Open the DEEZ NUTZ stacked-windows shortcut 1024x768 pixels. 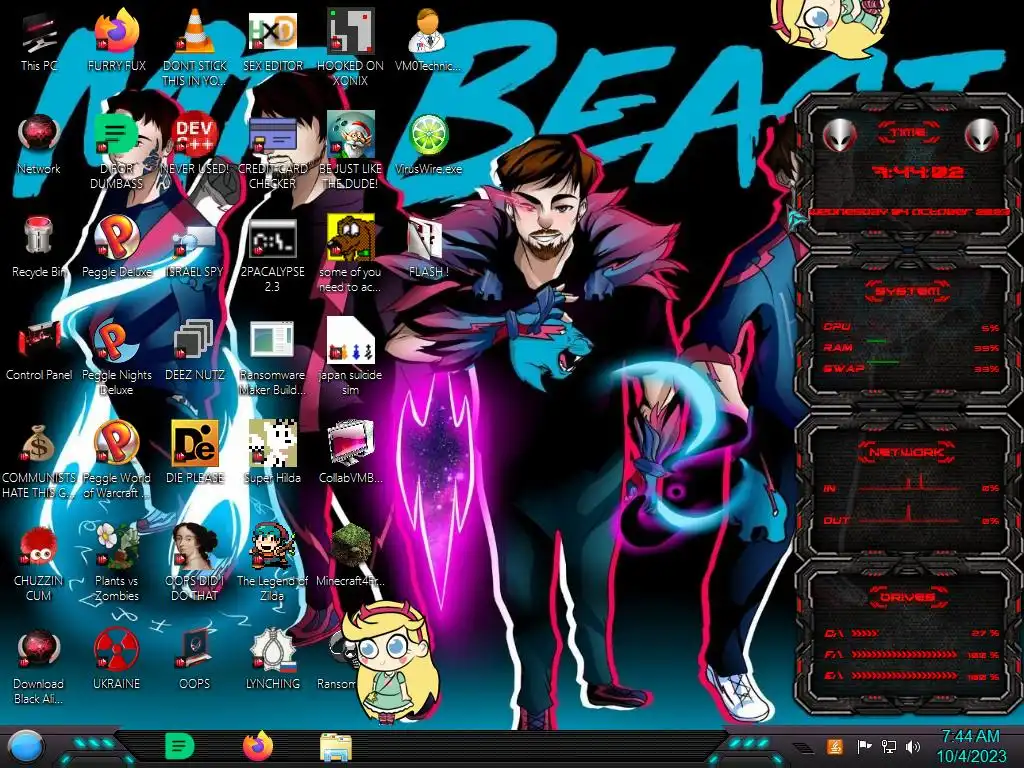[x=195, y=350]
